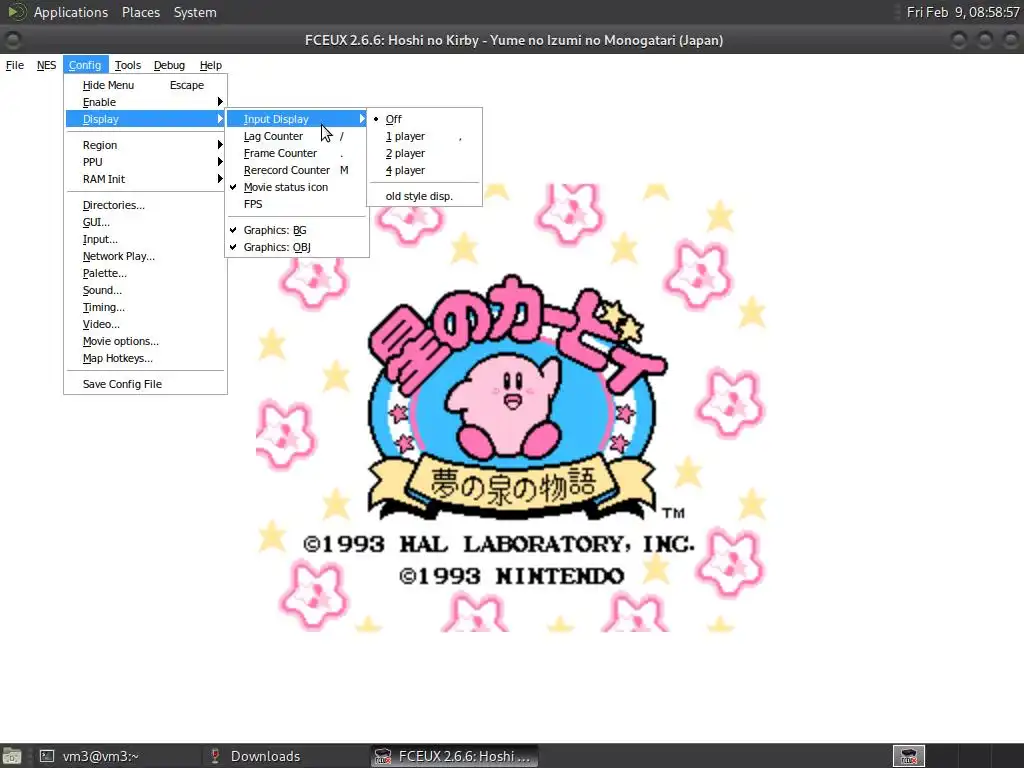Open Network Play... settings
This screenshot has height=768, width=1024.
click(145, 256)
